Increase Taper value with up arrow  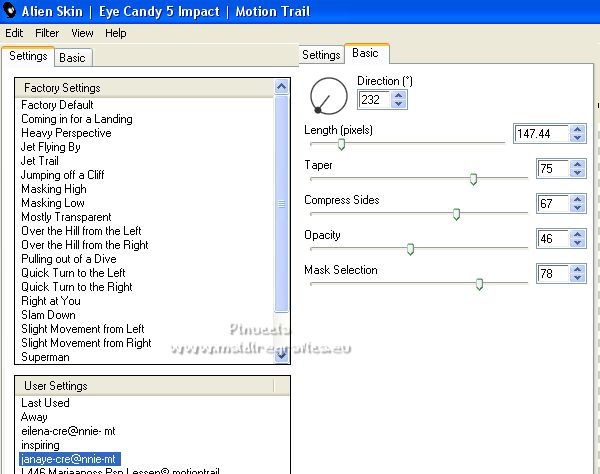(577, 164)
